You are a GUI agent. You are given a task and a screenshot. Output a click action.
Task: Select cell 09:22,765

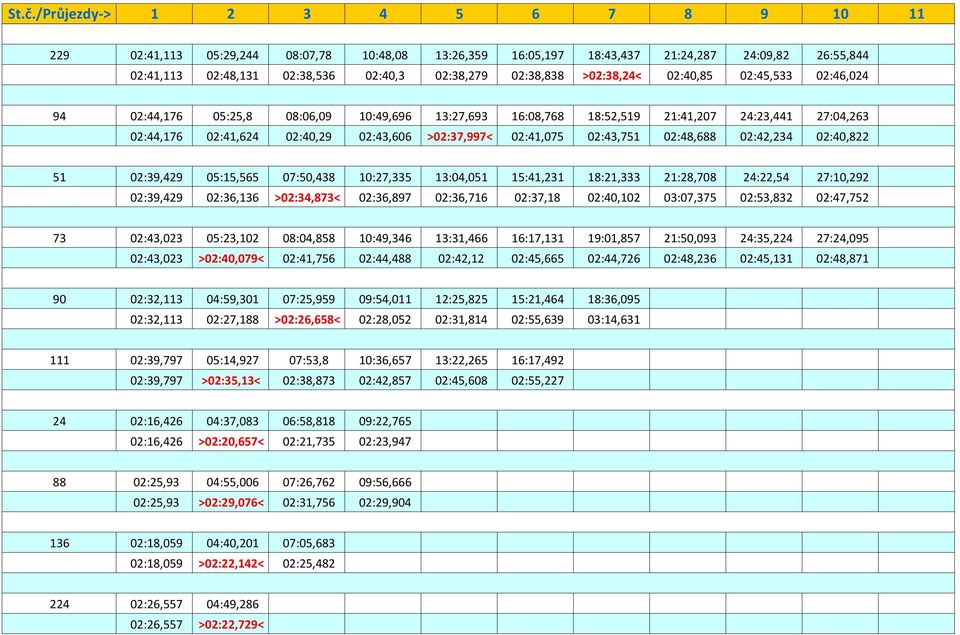384,421
